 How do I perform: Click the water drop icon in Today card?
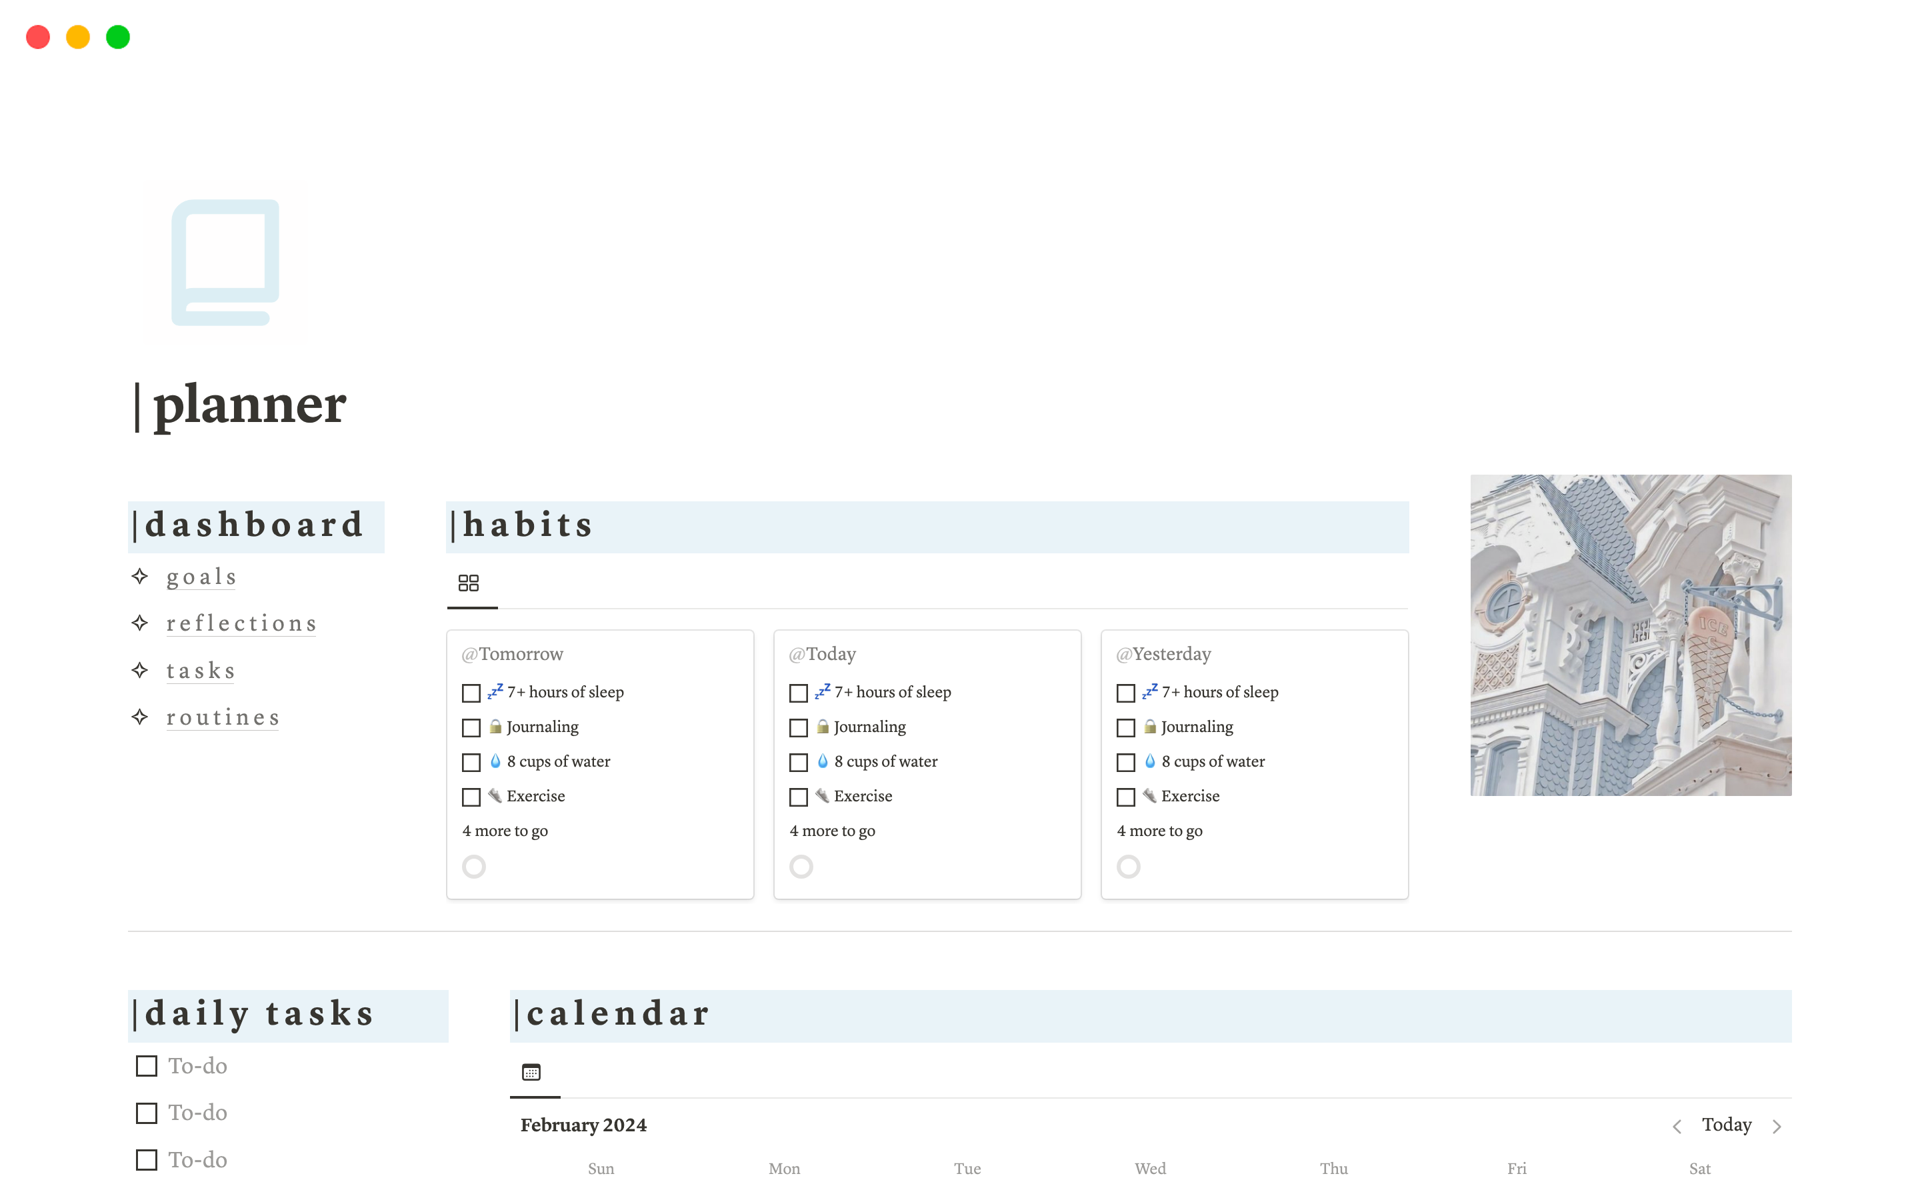(x=822, y=761)
